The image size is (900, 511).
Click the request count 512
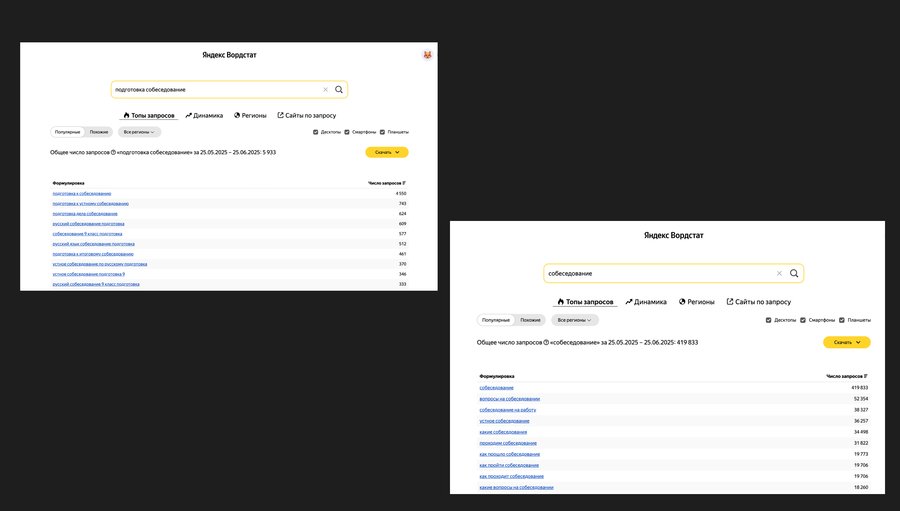402,244
